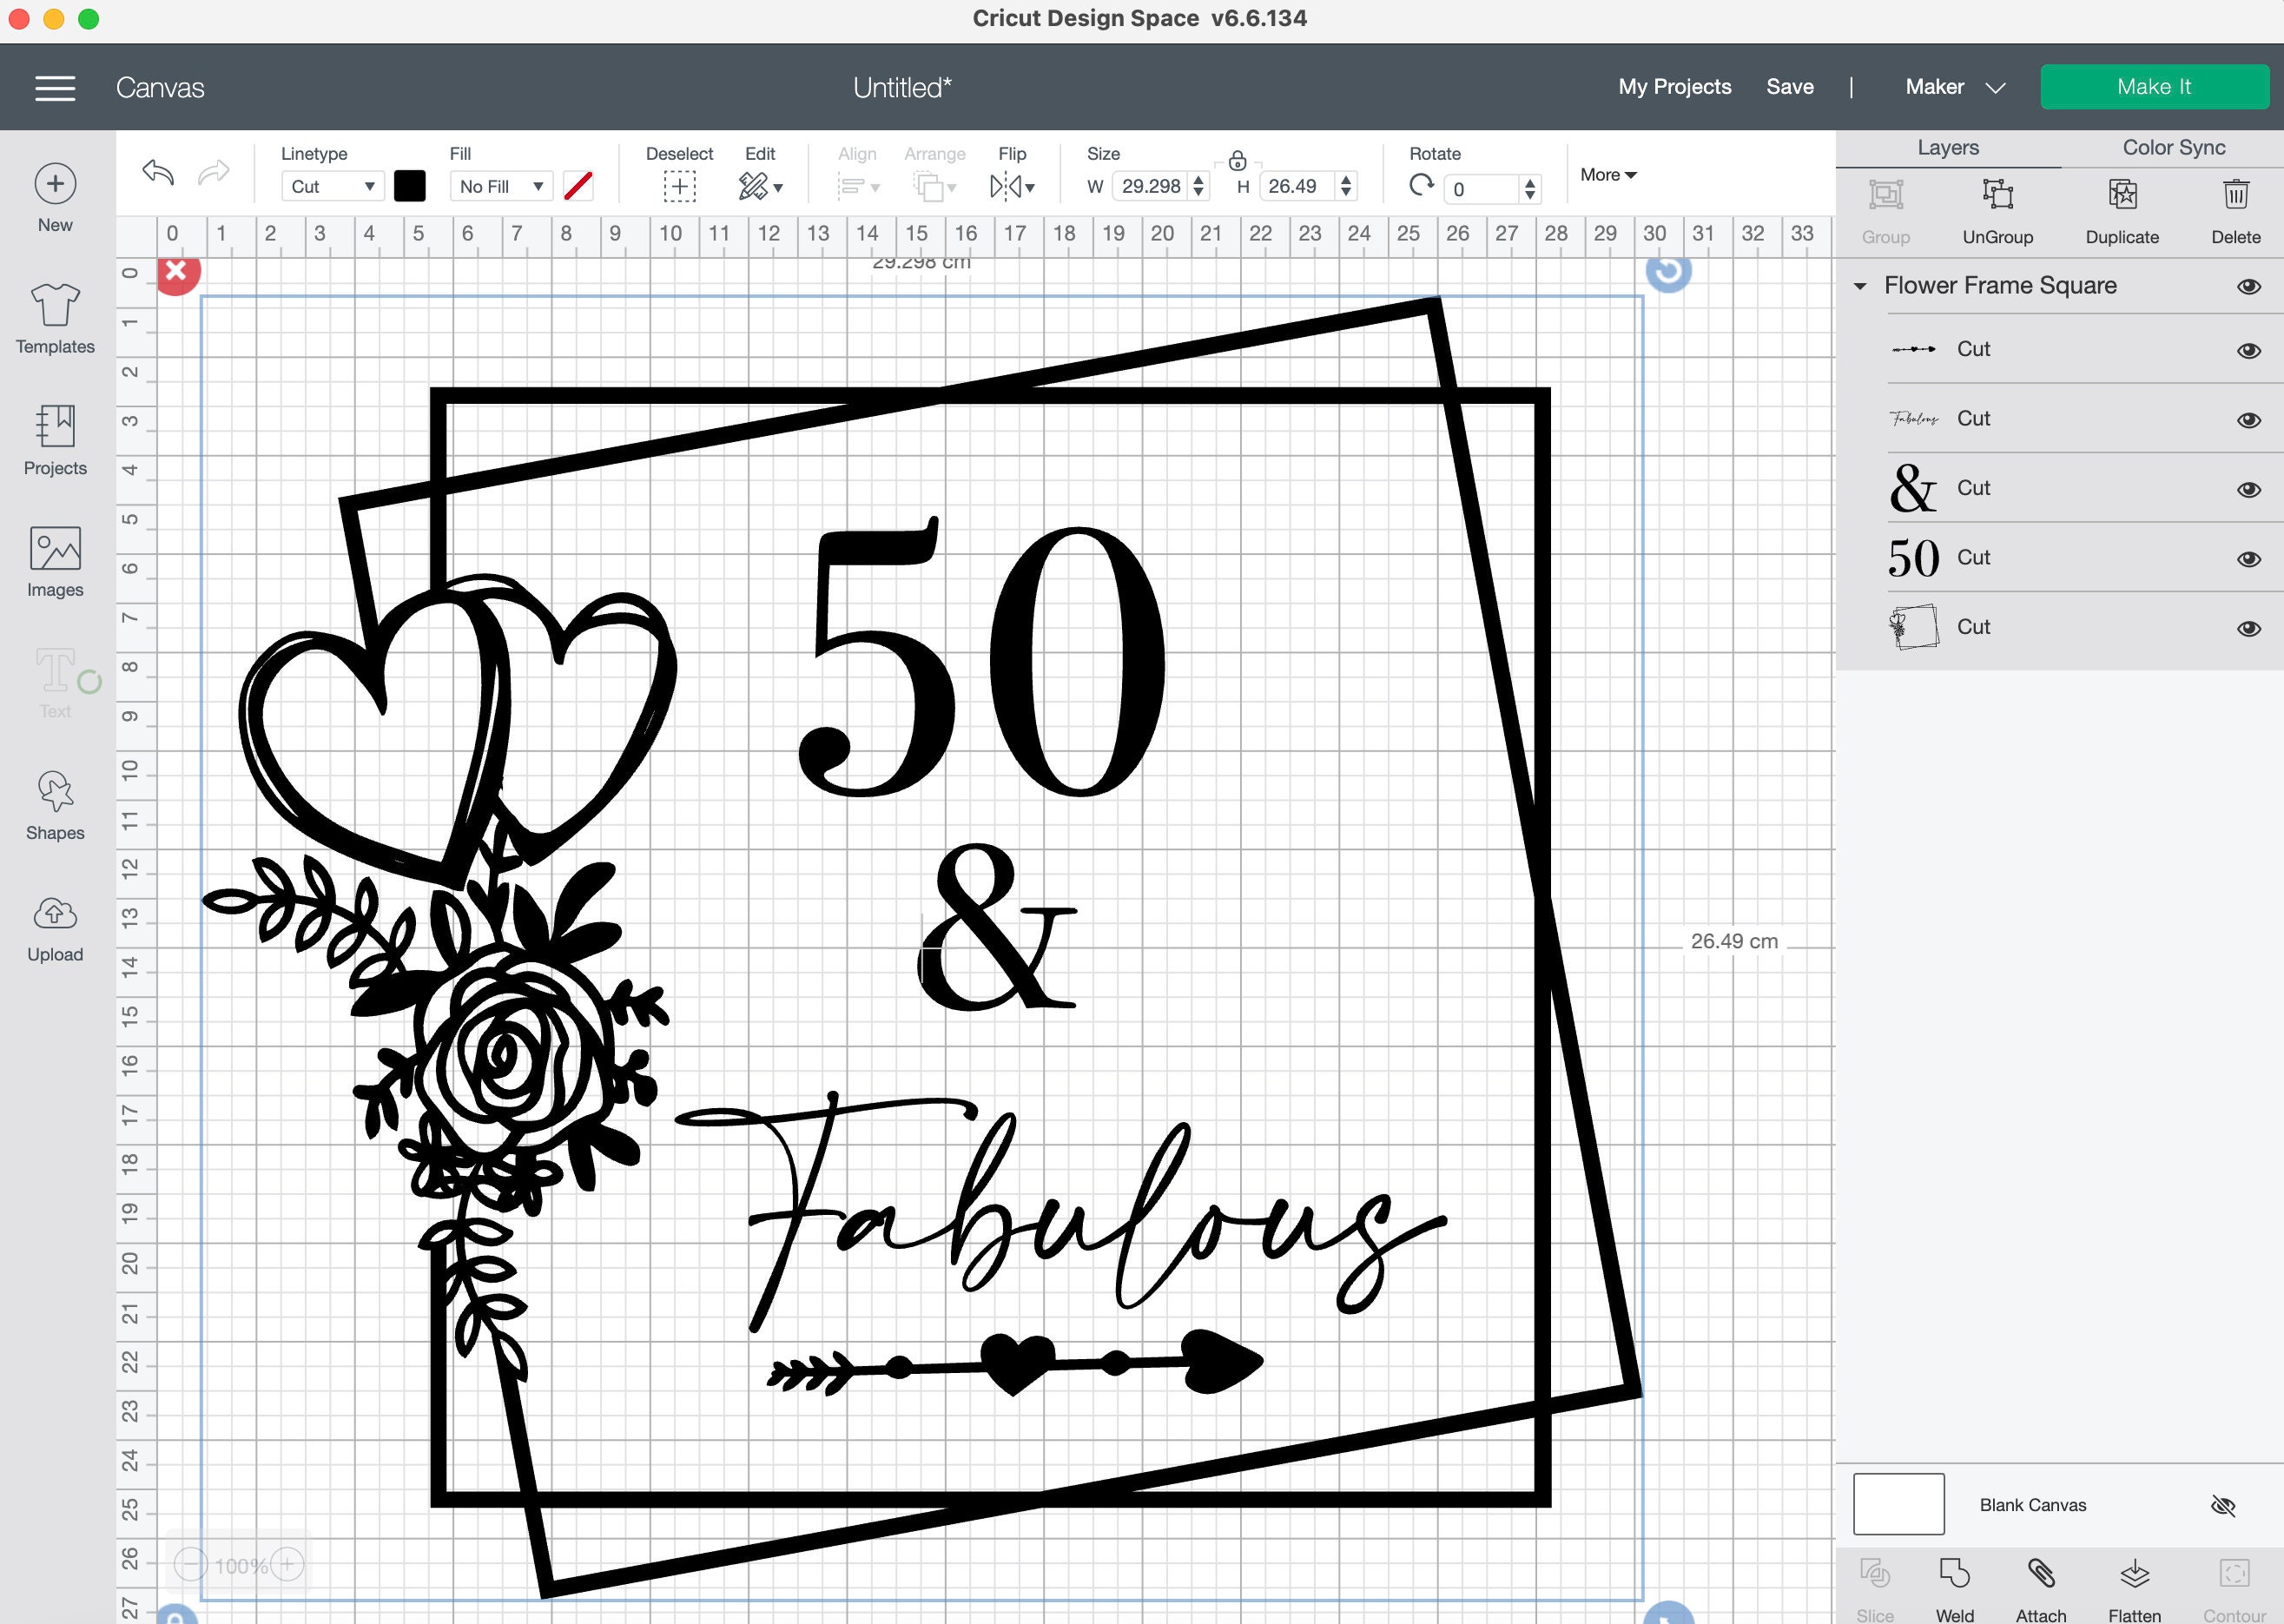Select the Weld tool

click(1955, 1590)
